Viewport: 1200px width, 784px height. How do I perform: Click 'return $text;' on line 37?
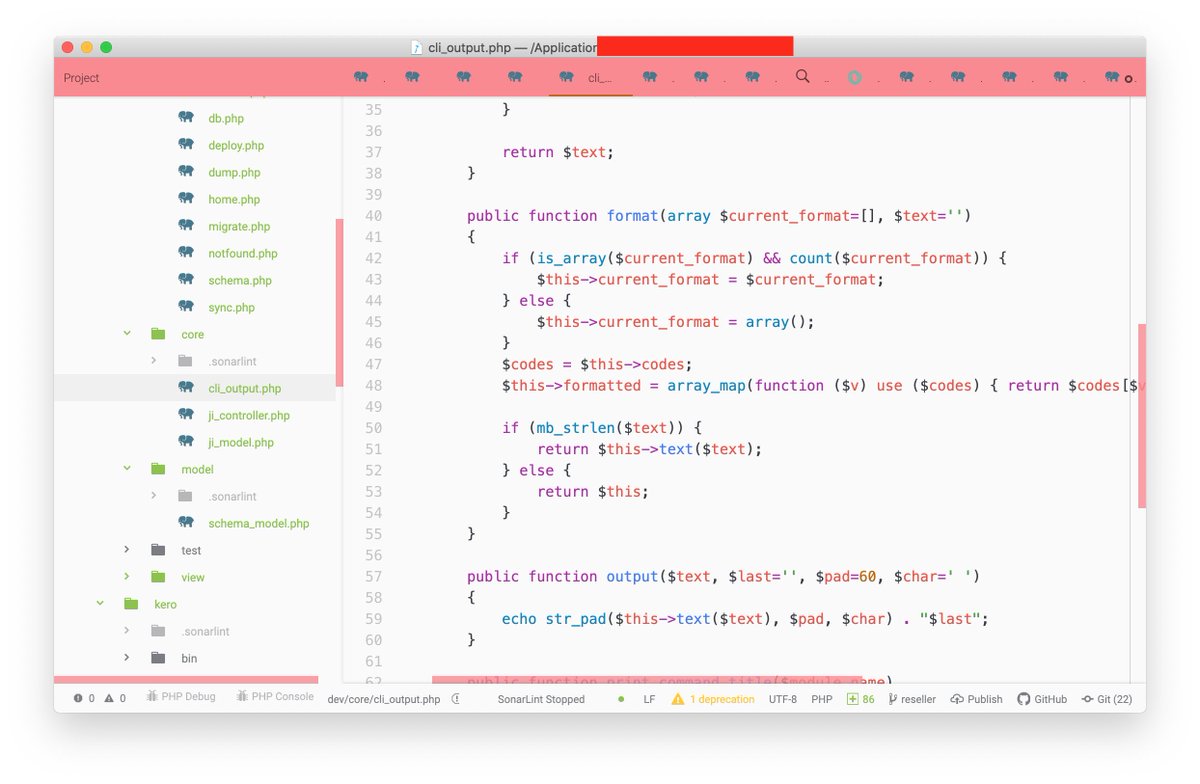point(558,152)
